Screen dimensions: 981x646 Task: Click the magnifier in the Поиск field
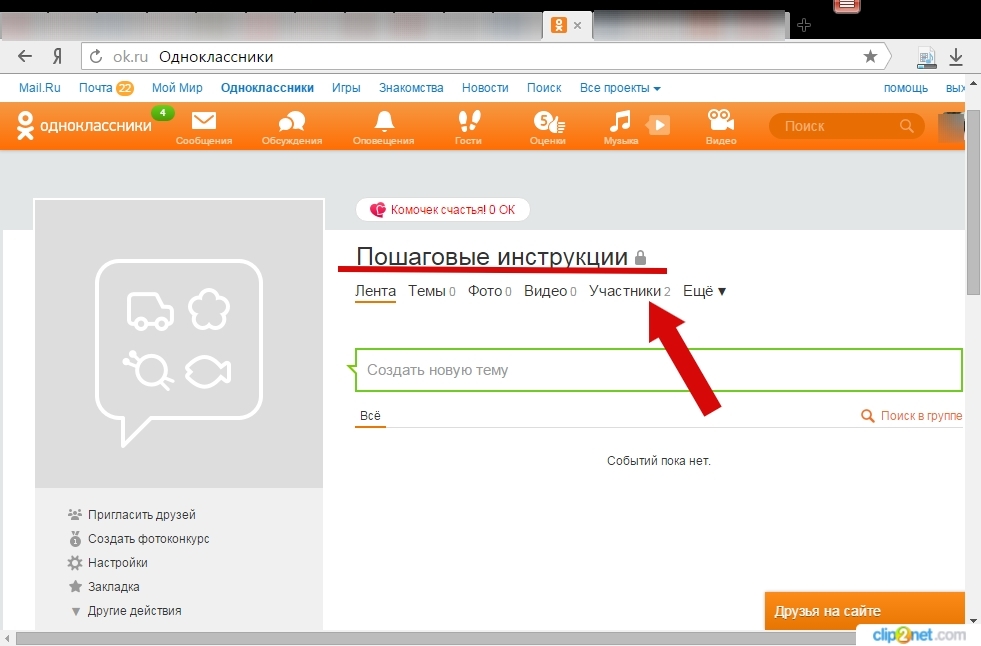click(x=907, y=126)
